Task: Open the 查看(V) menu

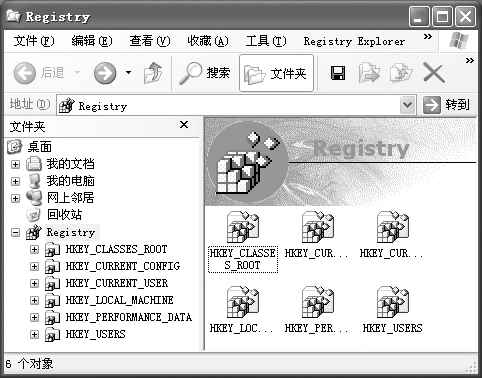Action: click(x=150, y=41)
